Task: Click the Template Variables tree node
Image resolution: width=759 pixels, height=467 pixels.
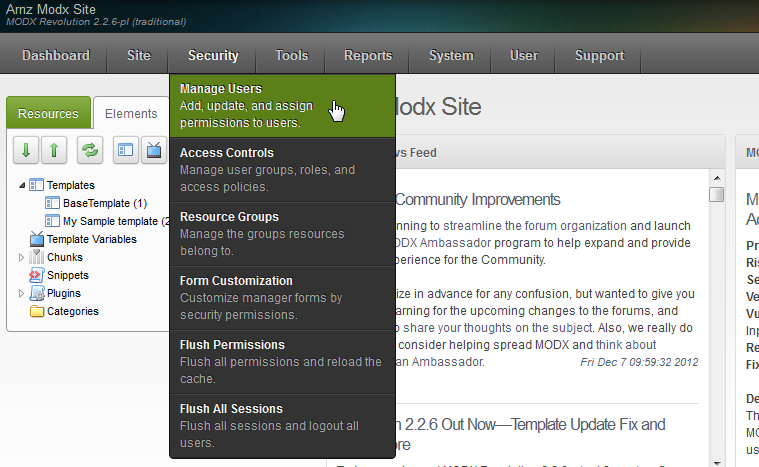Action: (91, 239)
